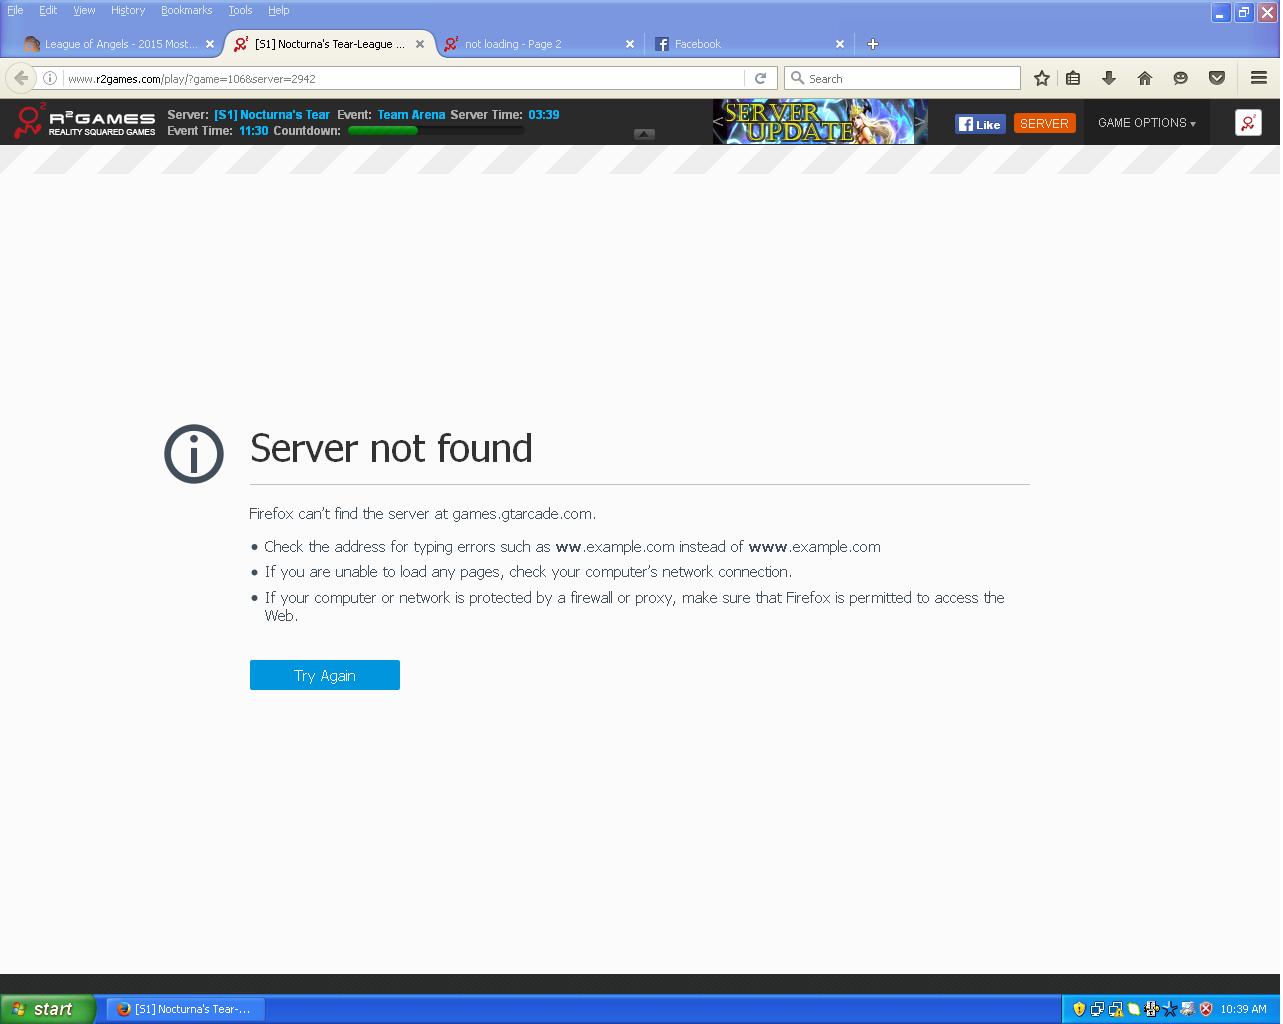Click the smiley chat icon
This screenshot has height=1024, width=1283.
1180,78
